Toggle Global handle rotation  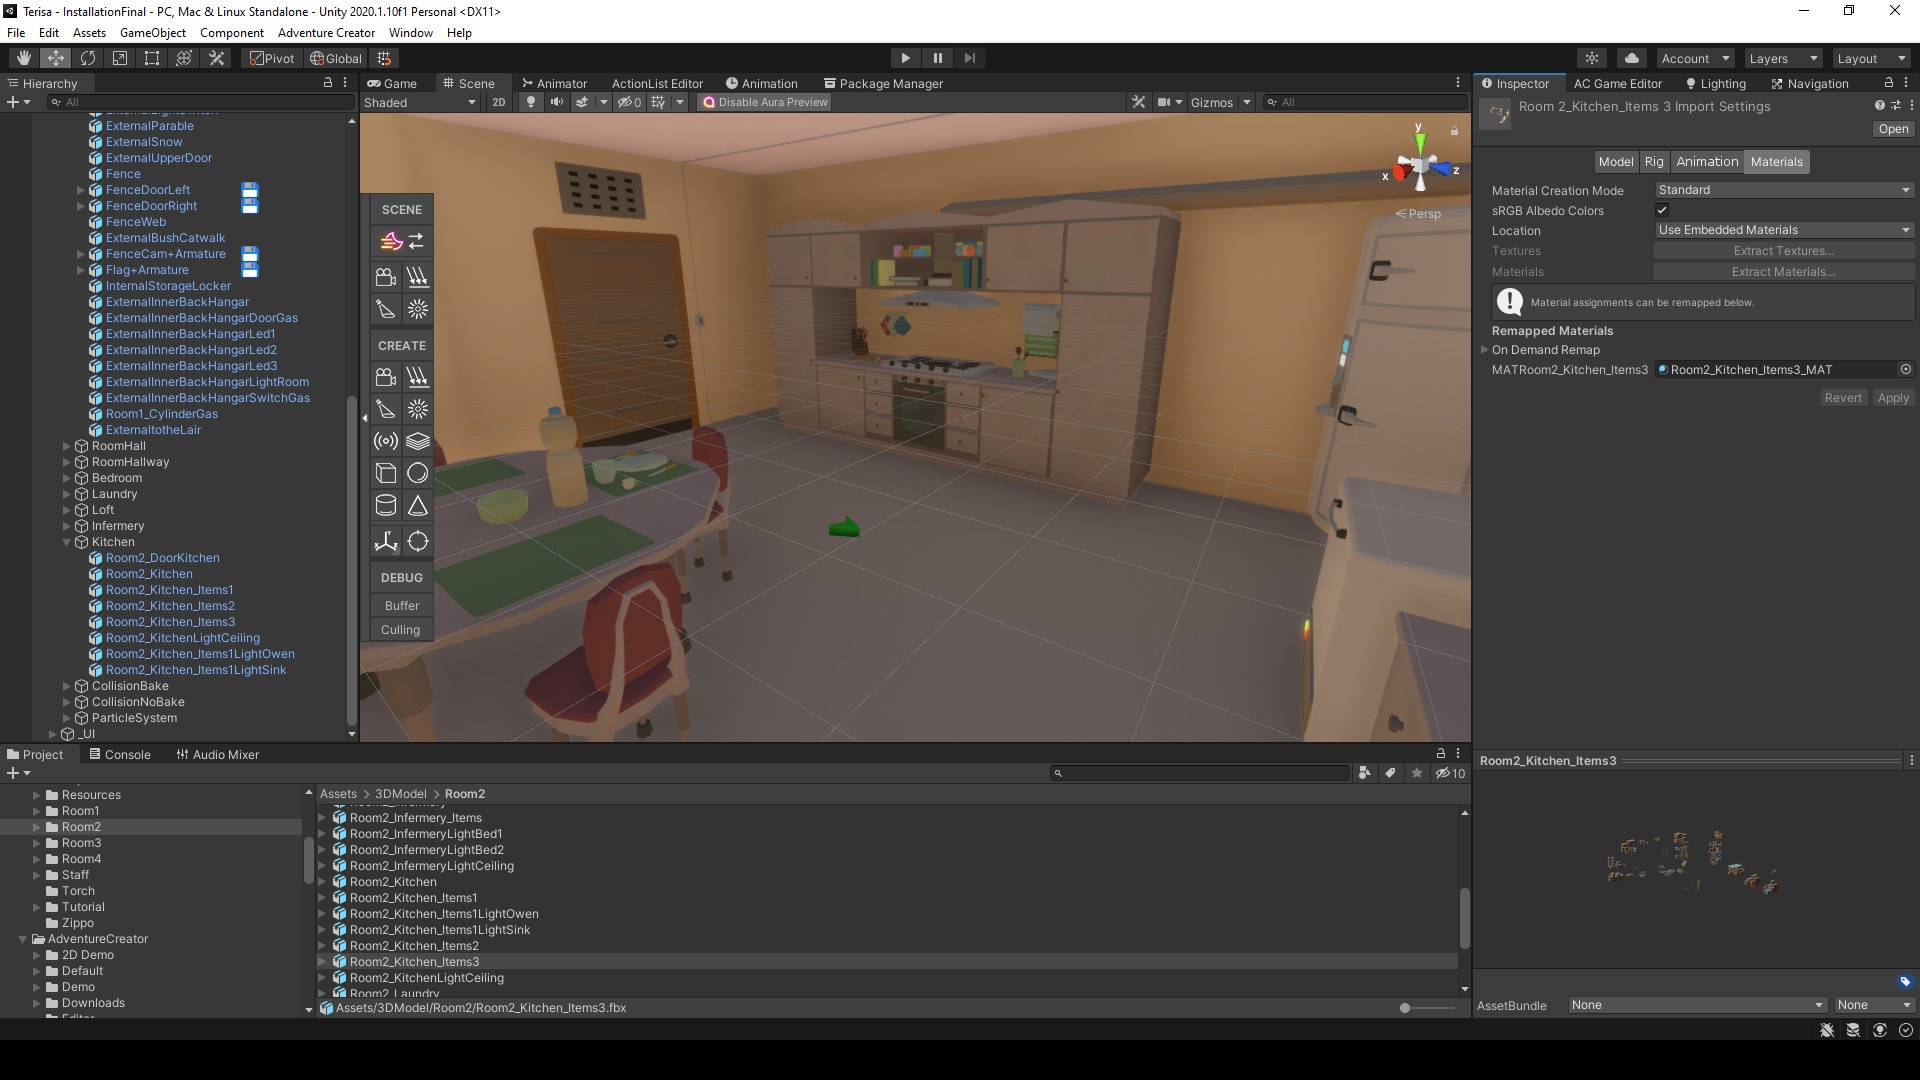[x=336, y=58]
